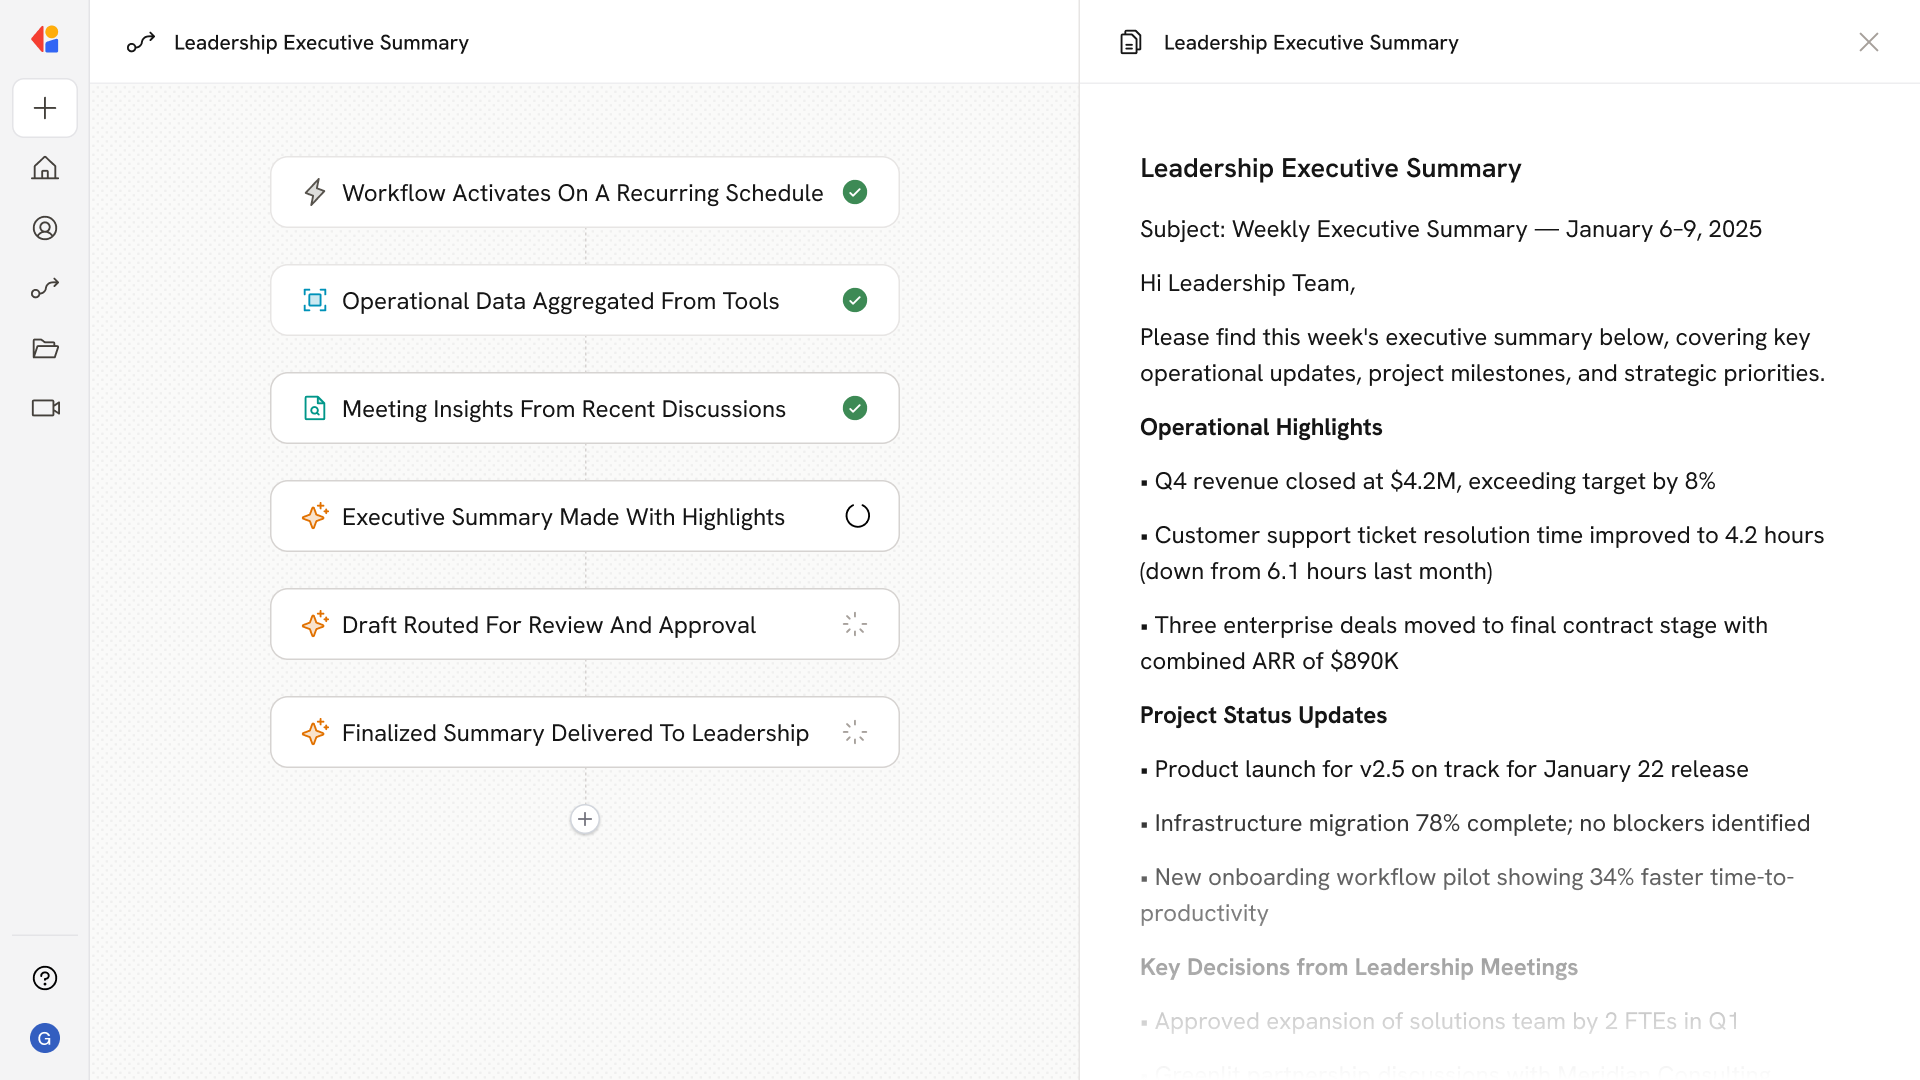
Task: Click the Leadership Executive Summary workflow title
Action: pos(321,42)
